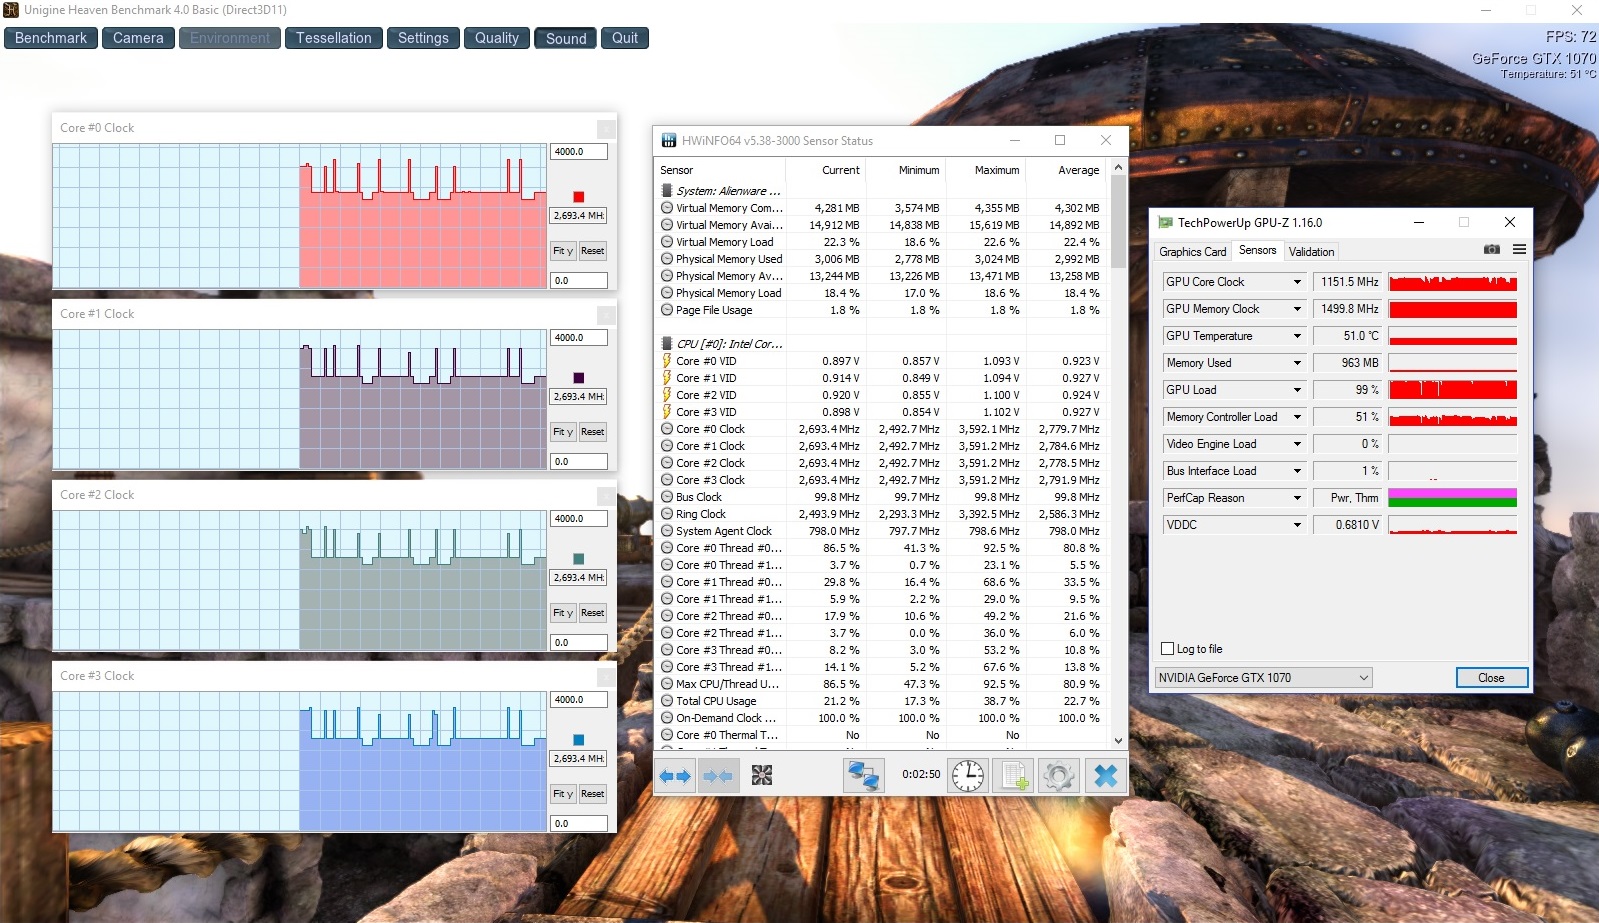Open HWiNFO sensor settings gear icon
The width and height of the screenshot is (1599, 923).
tap(1058, 775)
